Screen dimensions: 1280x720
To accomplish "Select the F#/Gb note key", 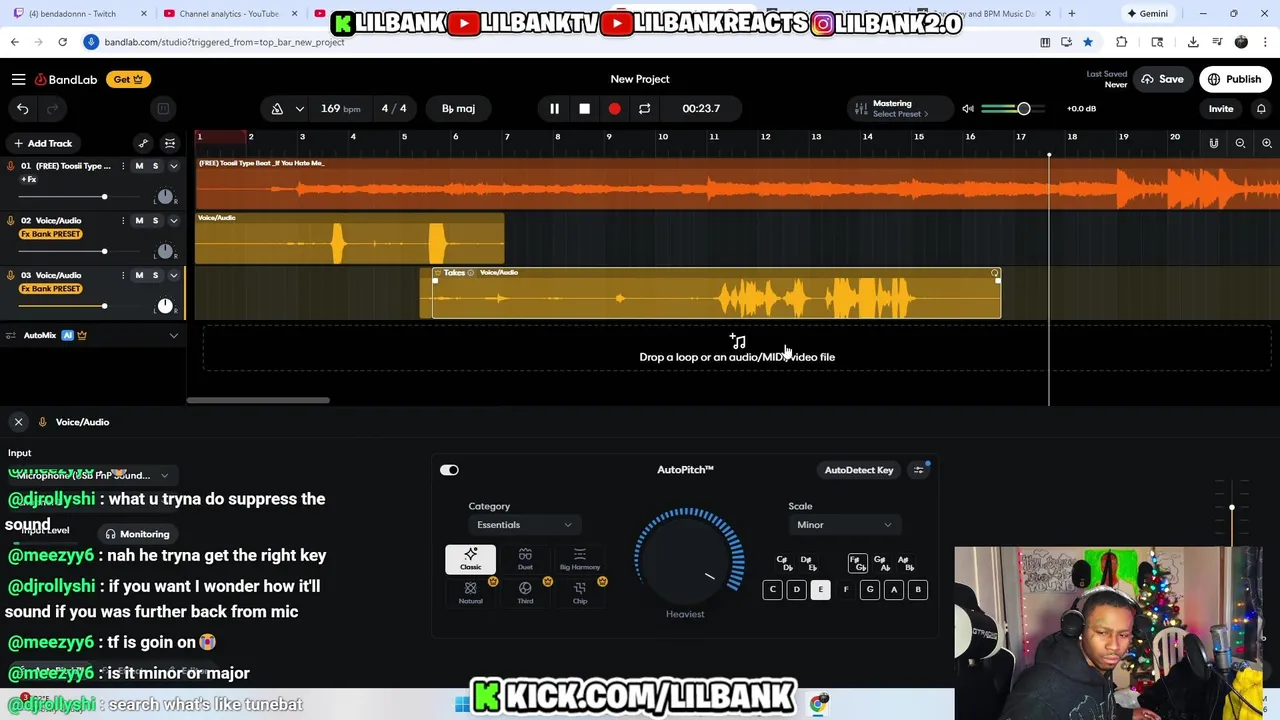I will pyautogui.click(x=857, y=563).
